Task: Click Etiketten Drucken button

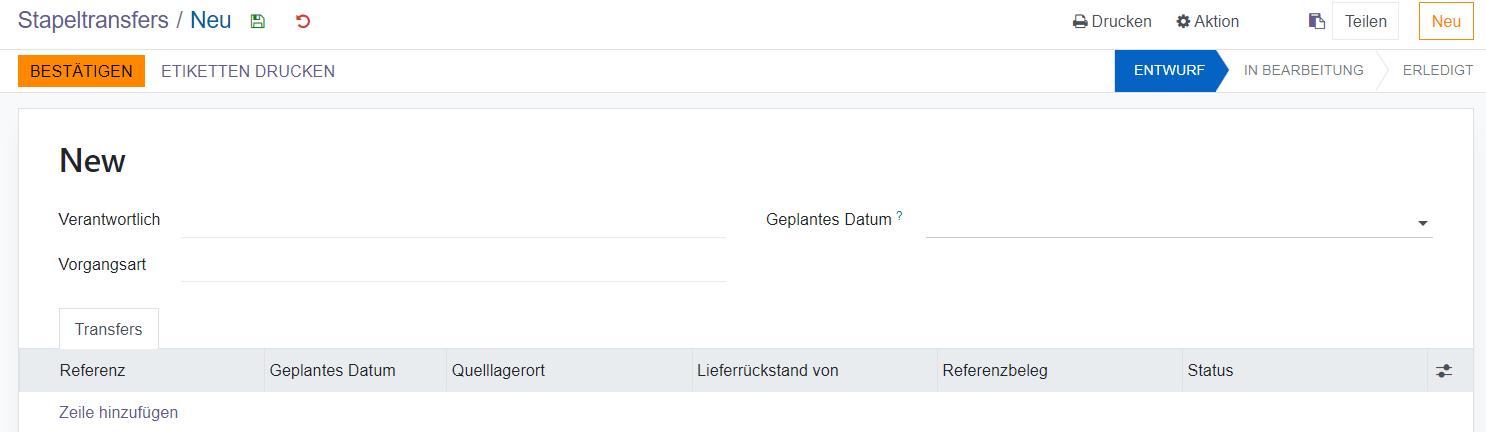Action: click(x=248, y=71)
